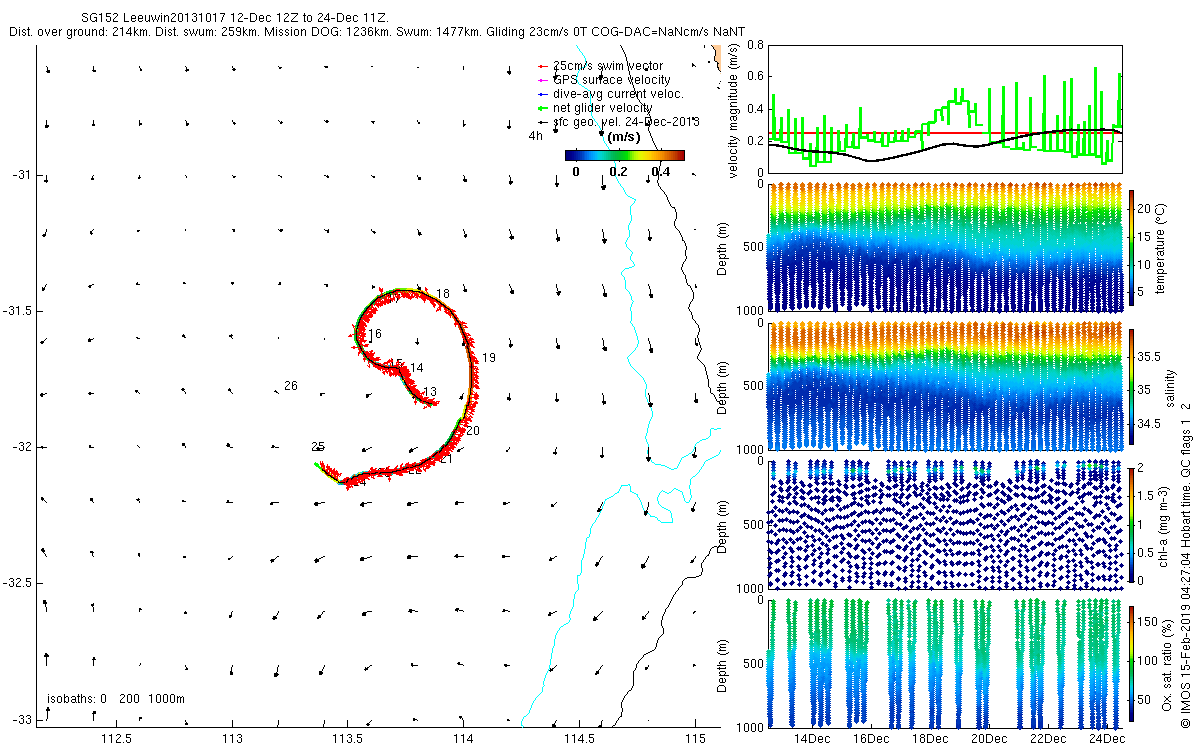Click latitude tick label '-32.5'
The image size is (1200, 750).
click(x=18, y=583)
